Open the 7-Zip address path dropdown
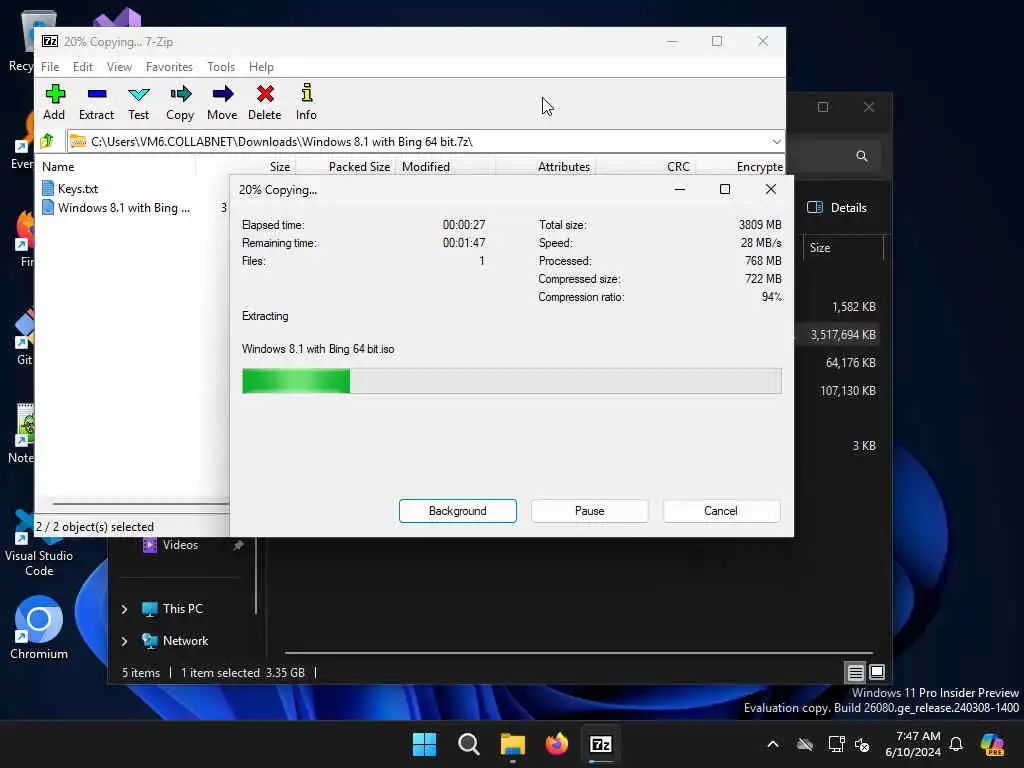This screenshot has width=1024, height=768. click(x=776, y=142)
